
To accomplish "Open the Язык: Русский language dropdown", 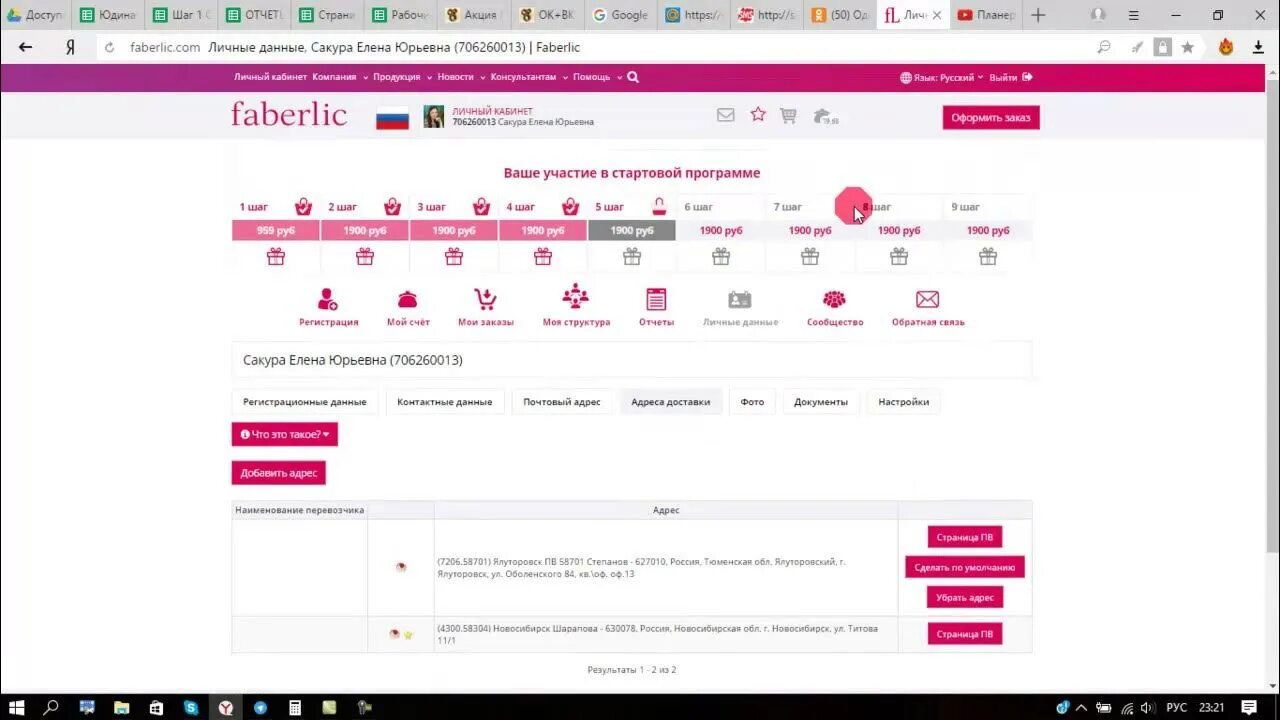I will pyautogui.click(x=942, y=77).
